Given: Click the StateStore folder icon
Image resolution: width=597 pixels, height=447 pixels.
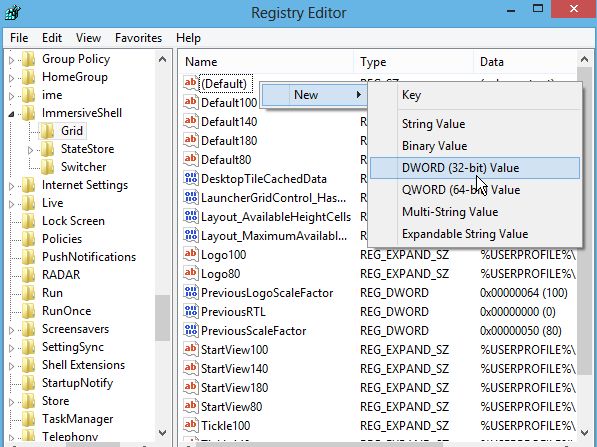Looking at the screenshot, I should pos(48,149).
